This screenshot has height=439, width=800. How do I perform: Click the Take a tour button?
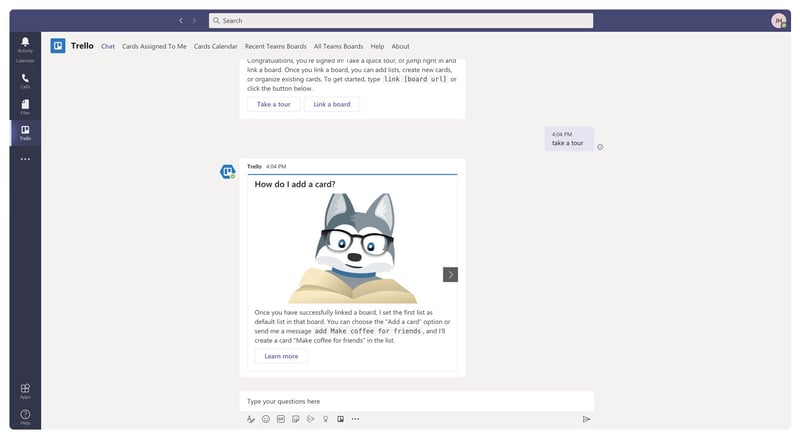tap(273, 104)
